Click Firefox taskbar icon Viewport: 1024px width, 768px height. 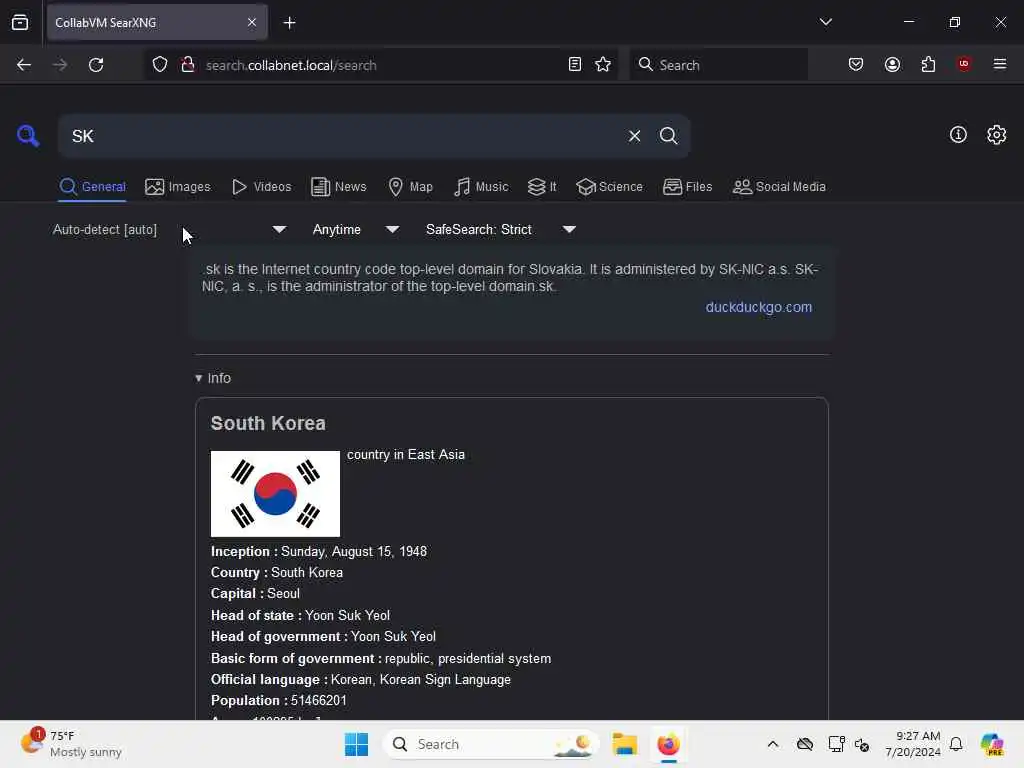click(668, 744)
